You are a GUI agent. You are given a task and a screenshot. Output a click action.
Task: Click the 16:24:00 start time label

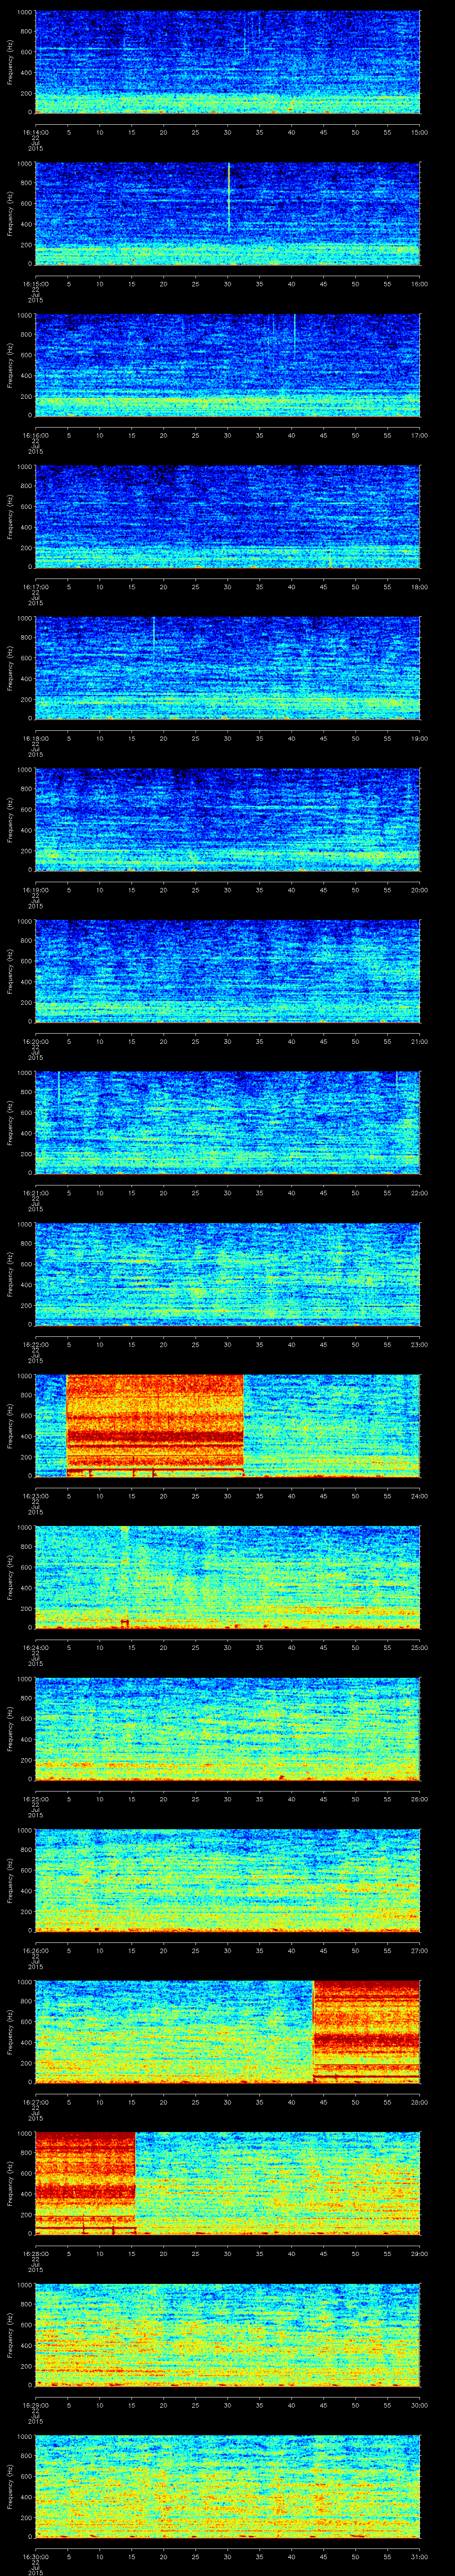click(x=35, y=1647)
